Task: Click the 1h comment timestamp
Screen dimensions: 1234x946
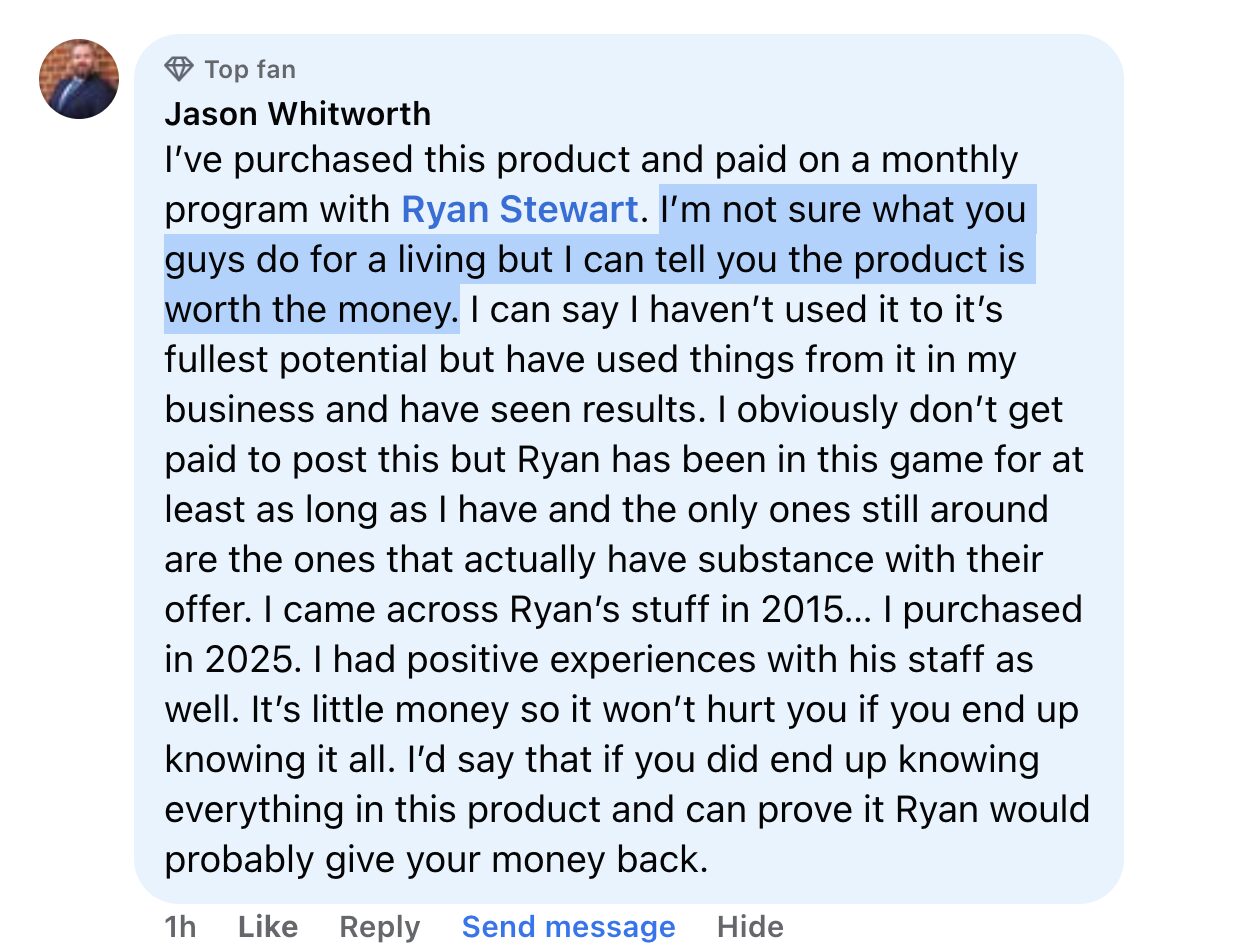Action: [180, 927]
